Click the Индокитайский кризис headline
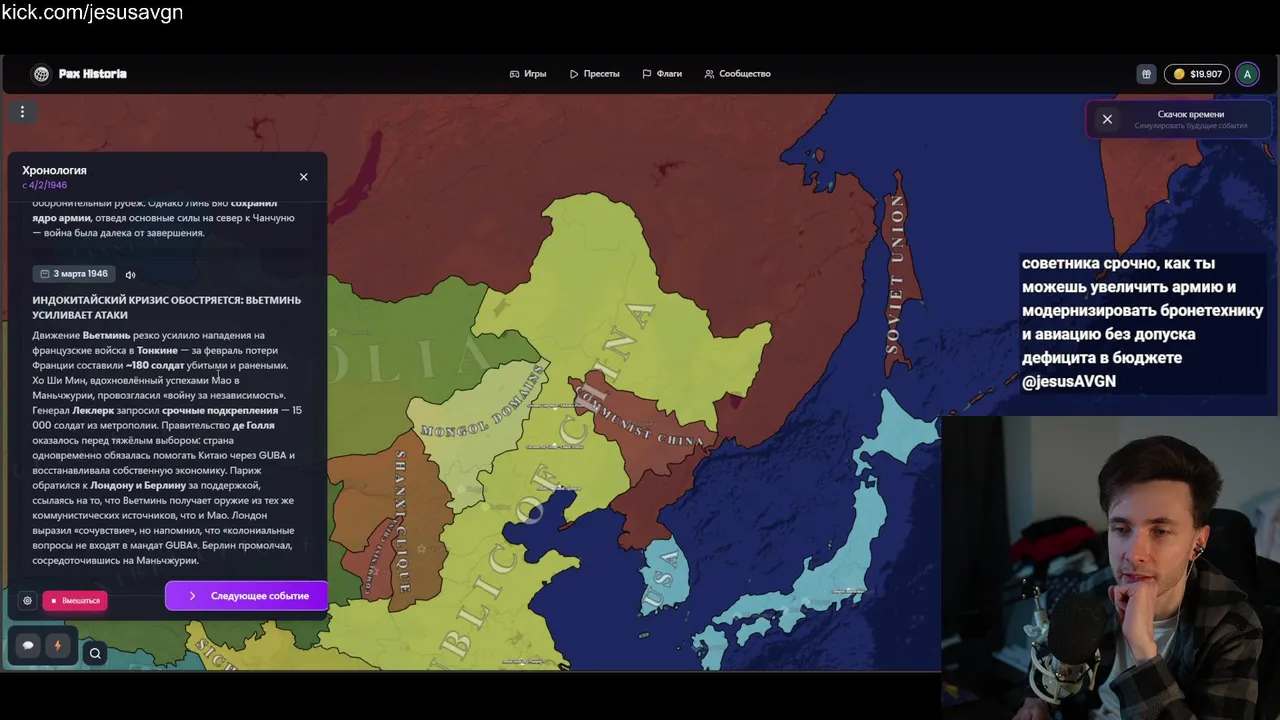This screenshot has width=1280, height=720. tap(166, 307)
